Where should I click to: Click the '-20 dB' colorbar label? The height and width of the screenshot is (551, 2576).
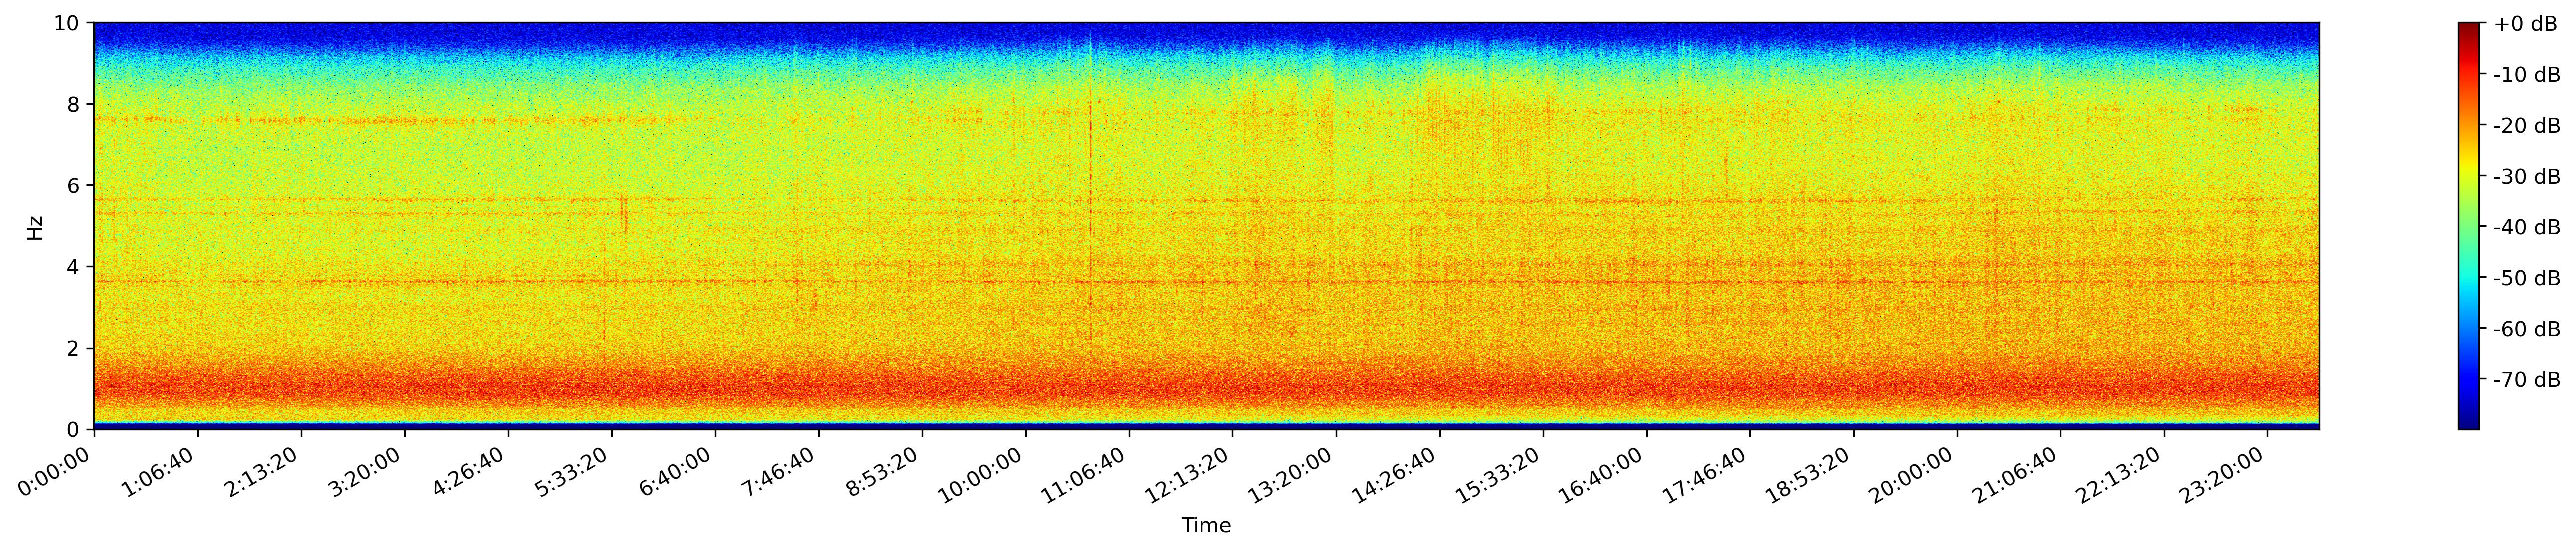click(2527, 126)
